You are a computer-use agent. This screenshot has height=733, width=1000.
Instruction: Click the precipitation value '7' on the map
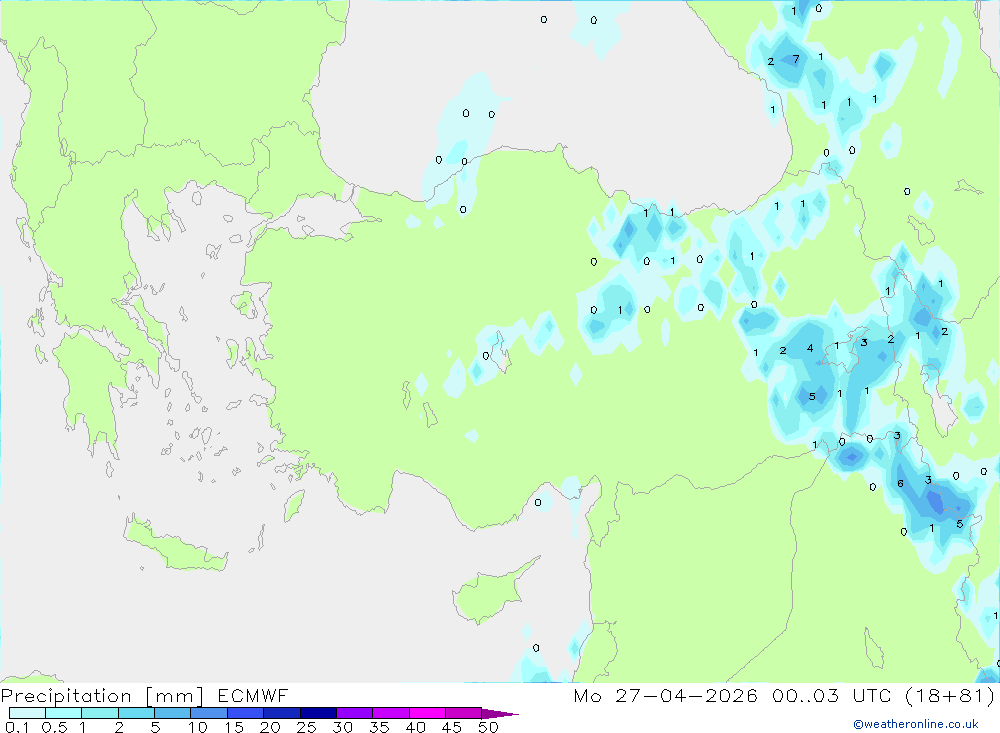point(795,59)
